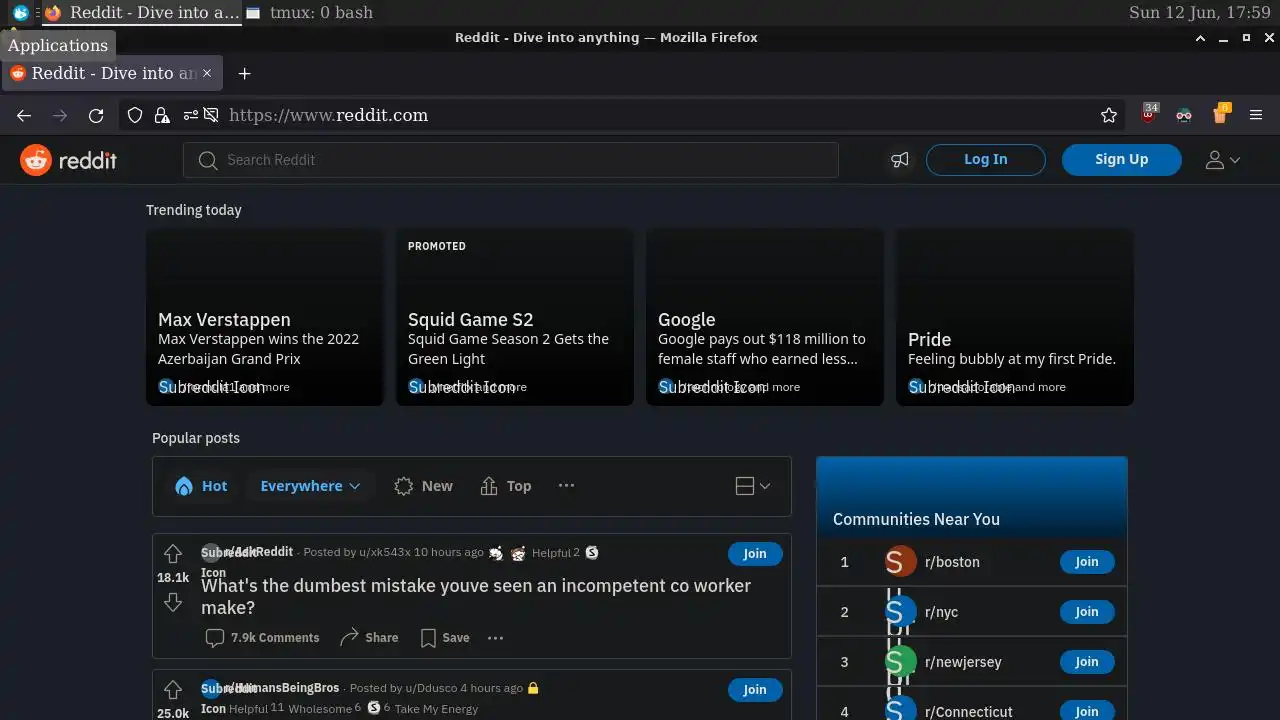The height and width of the screenshot is (720, 1280).
Task: Close the Reddit browser tab
Action: click(207, 73)
